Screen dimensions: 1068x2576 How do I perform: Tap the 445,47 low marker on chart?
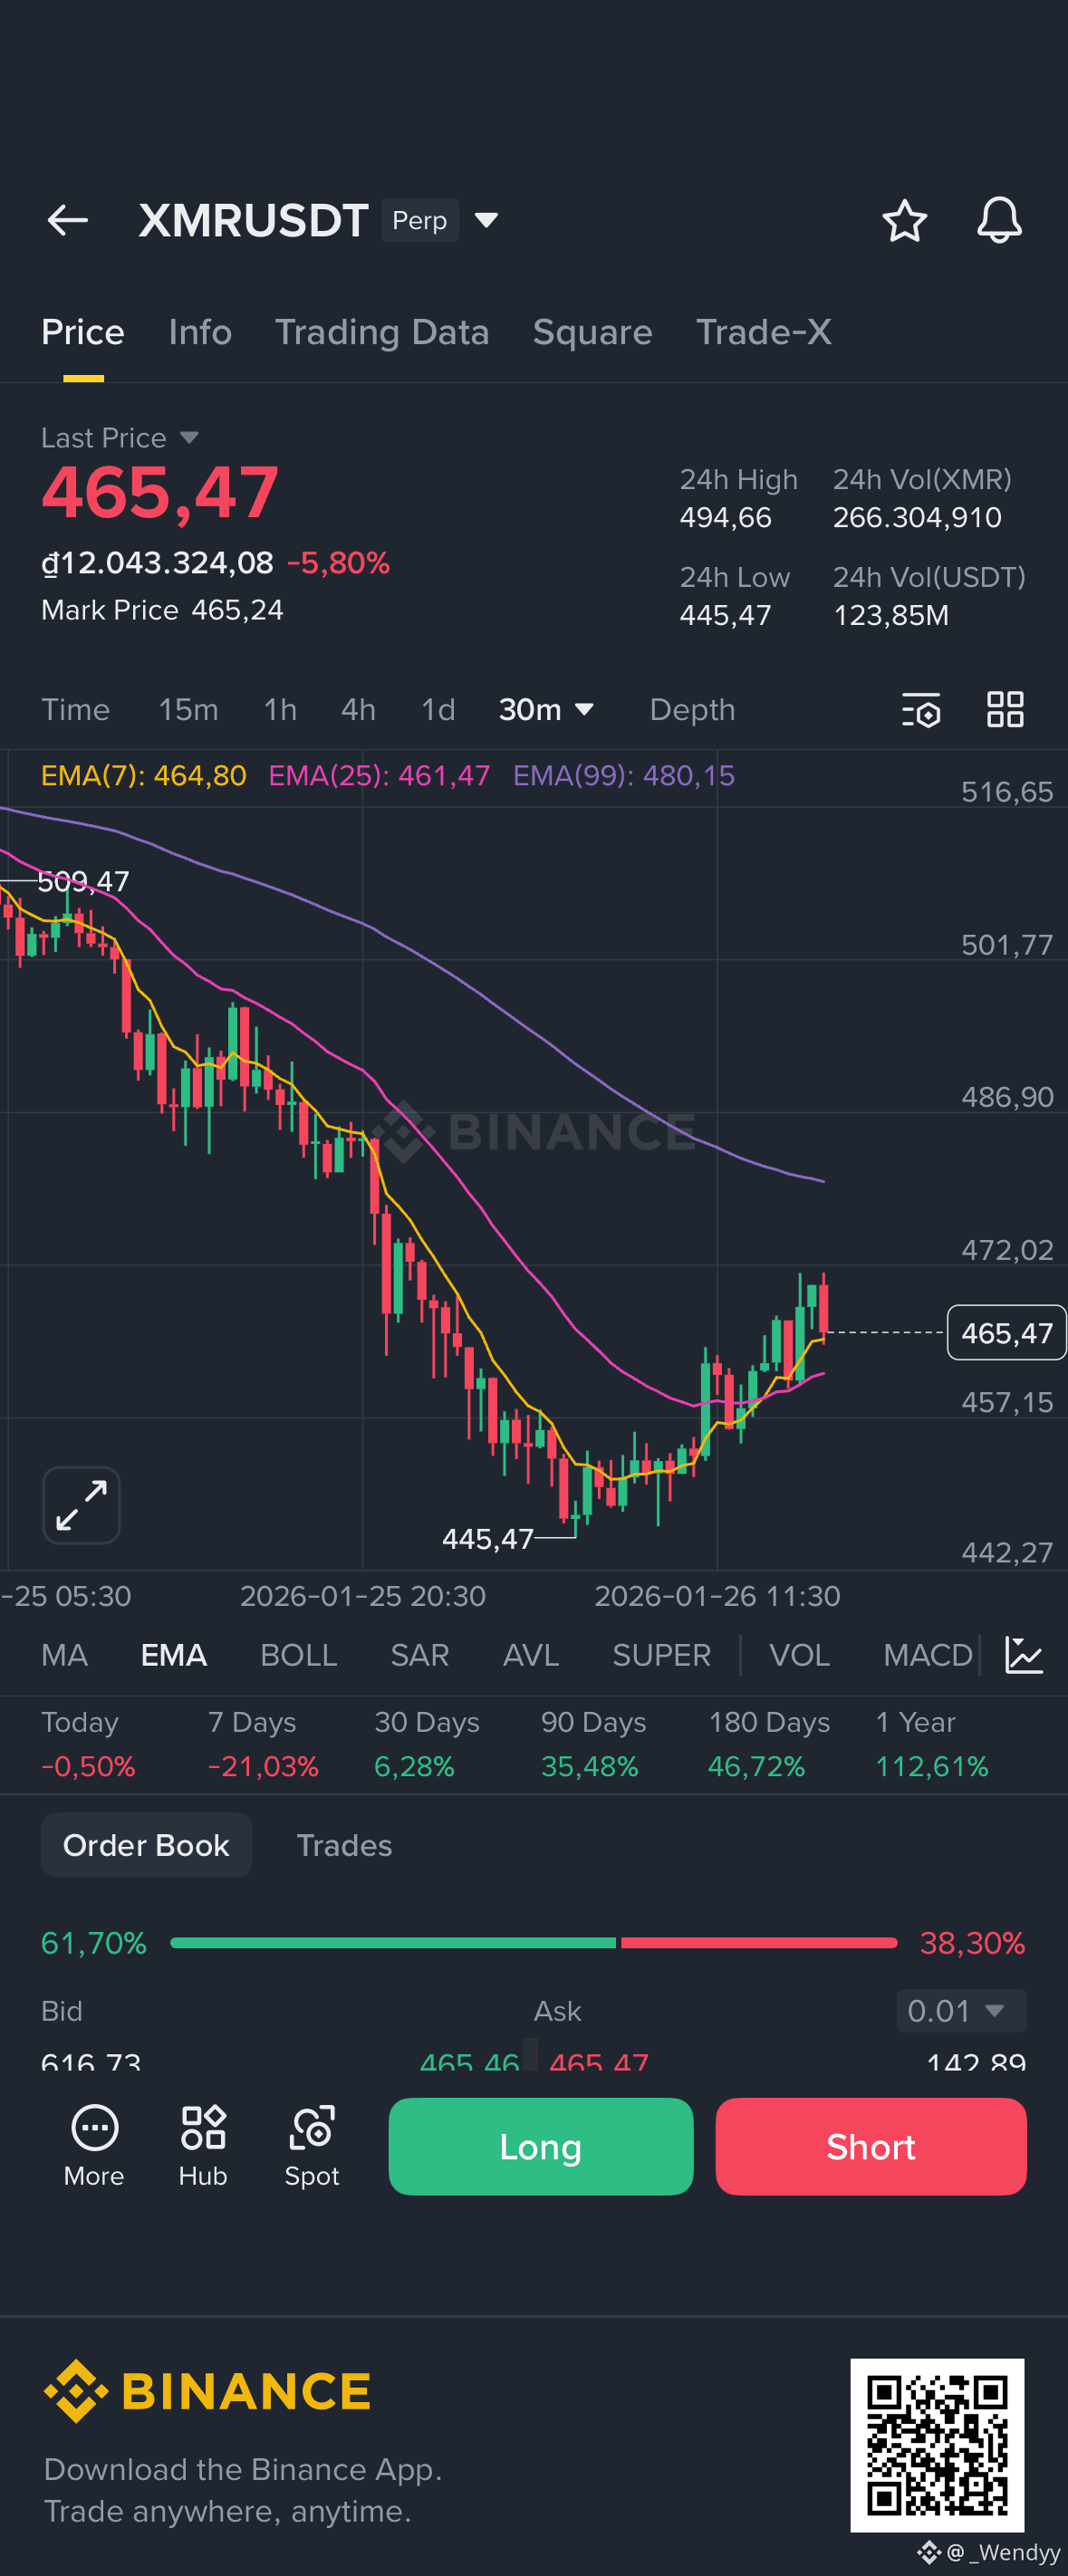point(488,1538)
